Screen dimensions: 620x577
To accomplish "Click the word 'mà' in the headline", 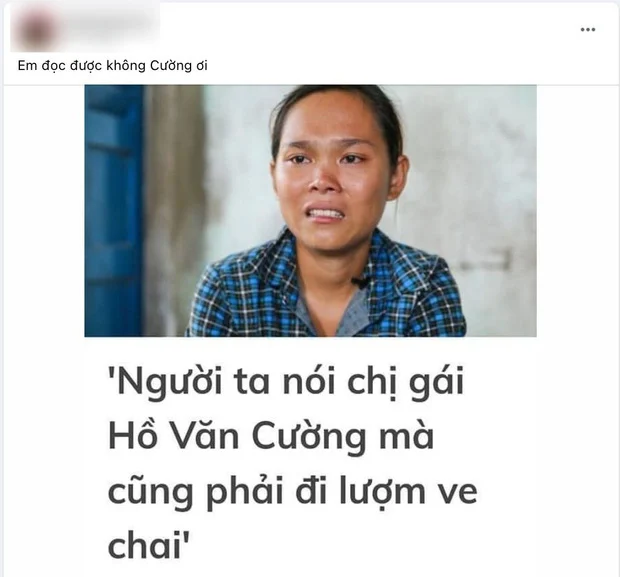I will click(407, 439).
